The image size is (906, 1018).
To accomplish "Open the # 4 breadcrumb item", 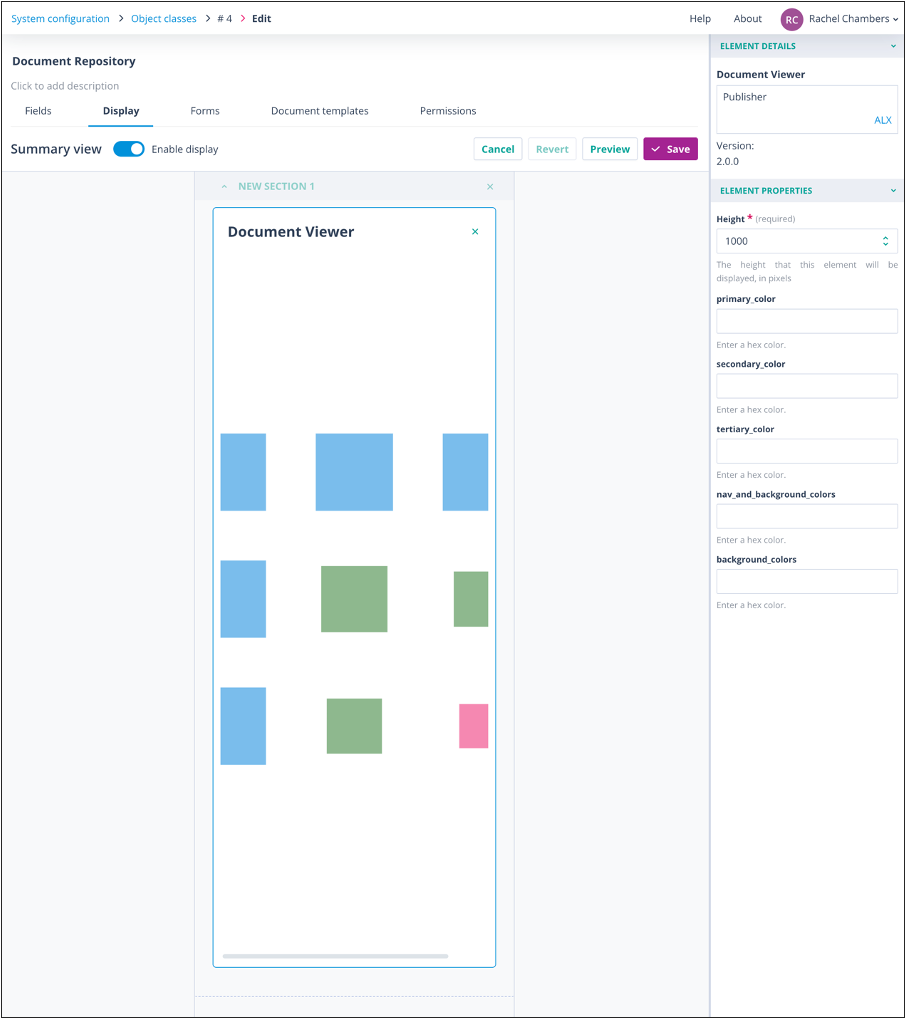I will [x=224, y=19].
